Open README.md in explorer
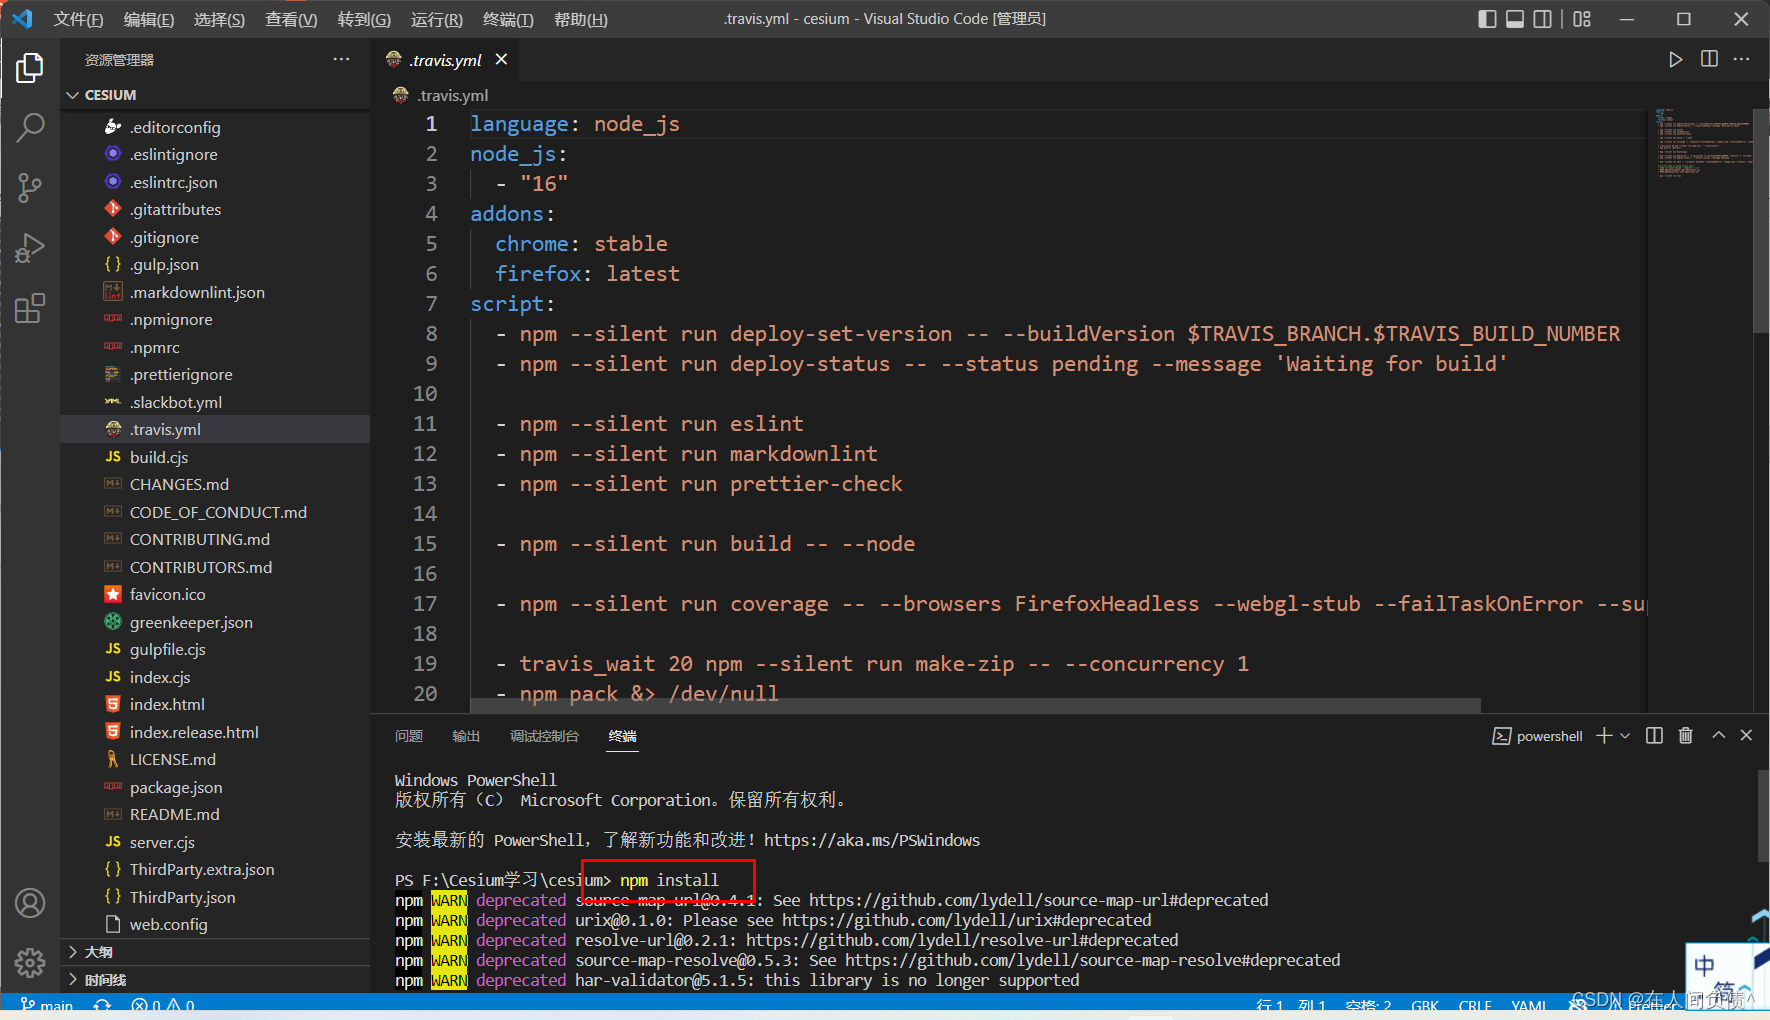This screenshot has width=1770, height=1020. click(214, 814)
